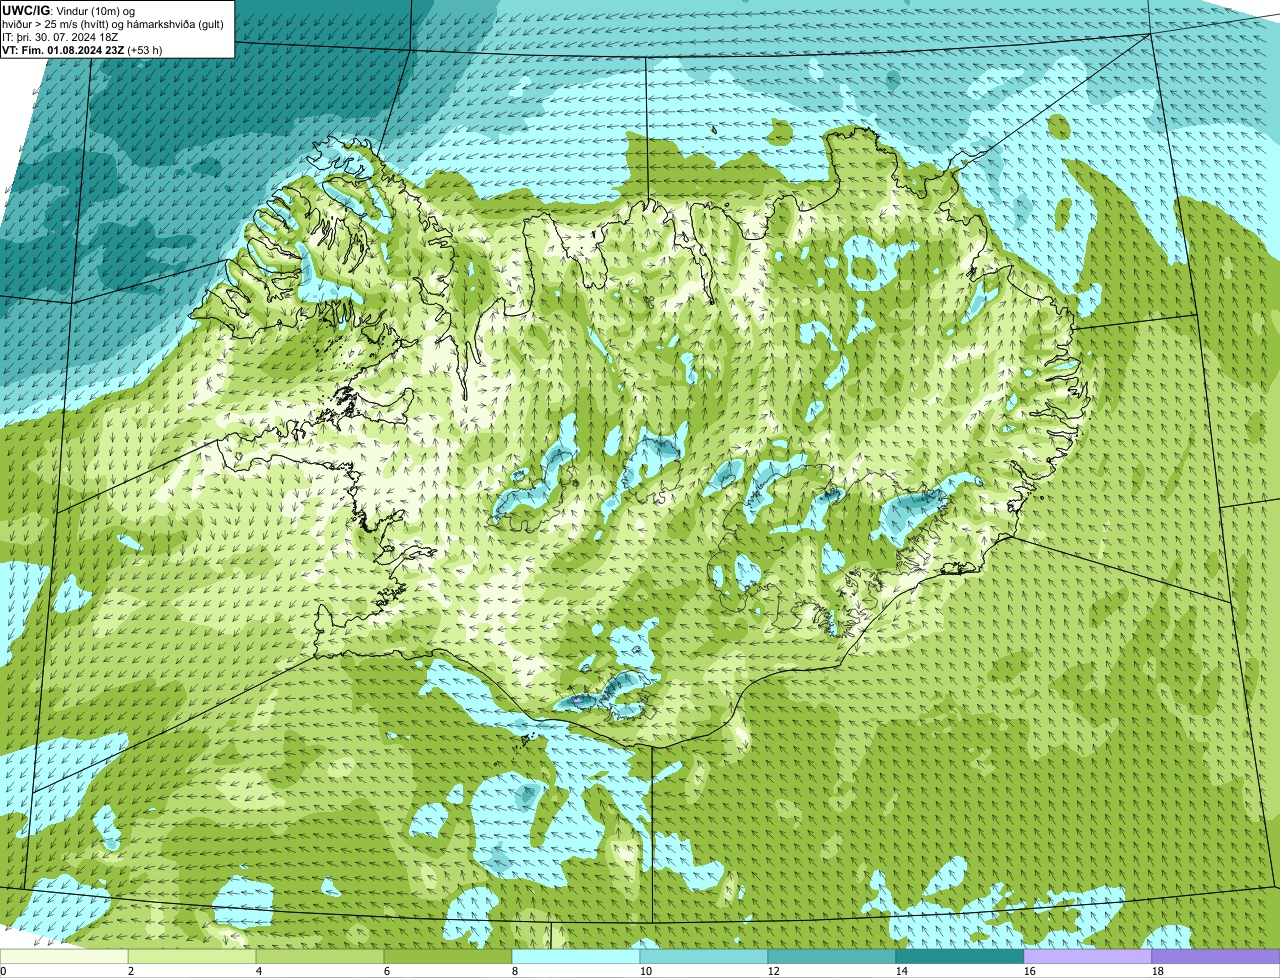Click the 10–12 m/s light teal legend swatch
This screenshot has height=978, width=1280.
704,956
